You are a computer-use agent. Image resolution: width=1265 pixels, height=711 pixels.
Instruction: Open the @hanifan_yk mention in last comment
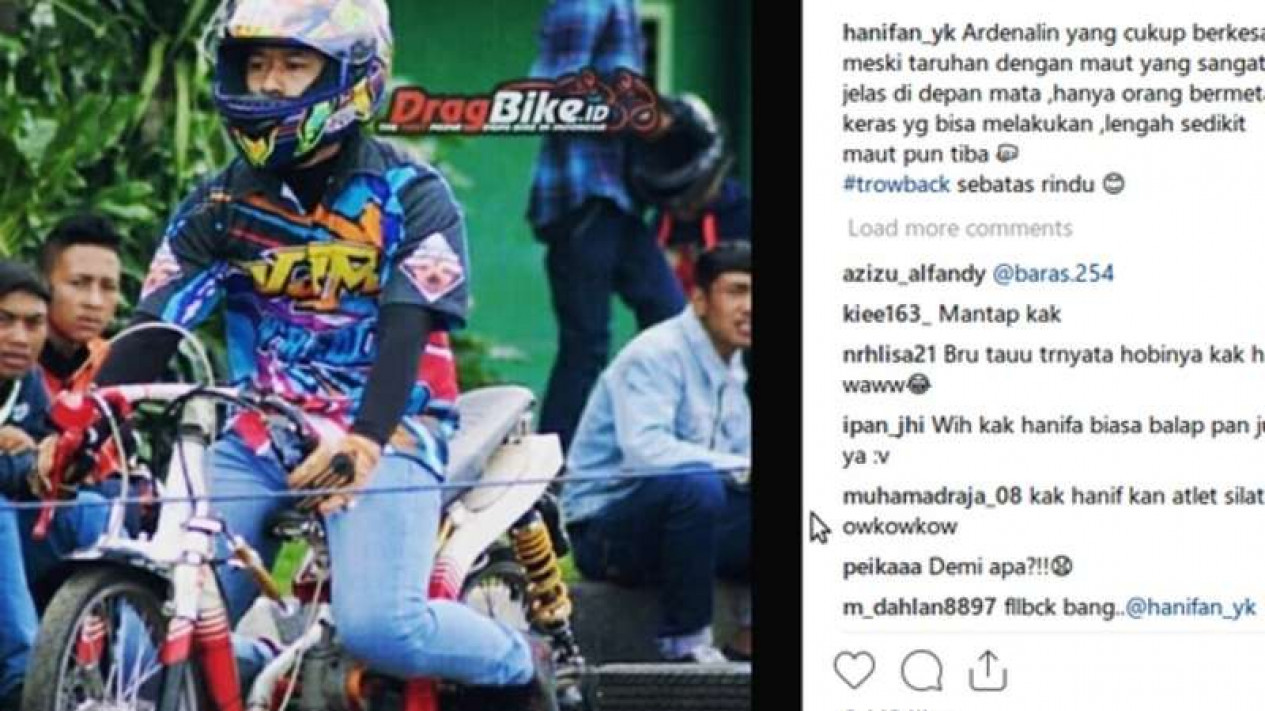(x=1190, y=608)
